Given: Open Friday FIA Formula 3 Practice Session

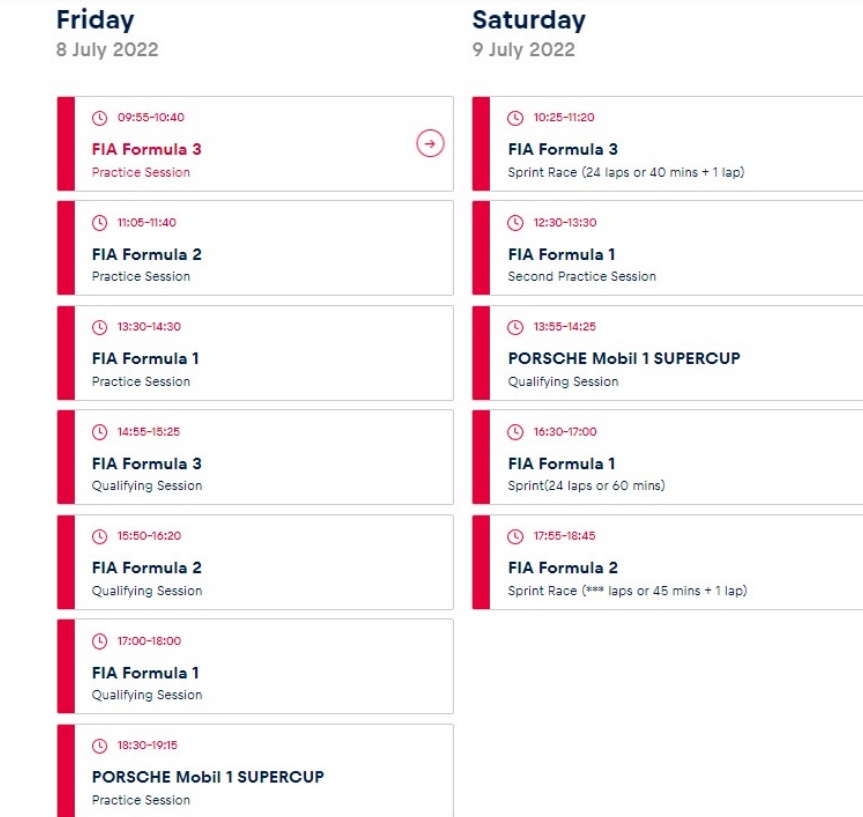Looking at the screenshot, I should click(x=147, y=150).
